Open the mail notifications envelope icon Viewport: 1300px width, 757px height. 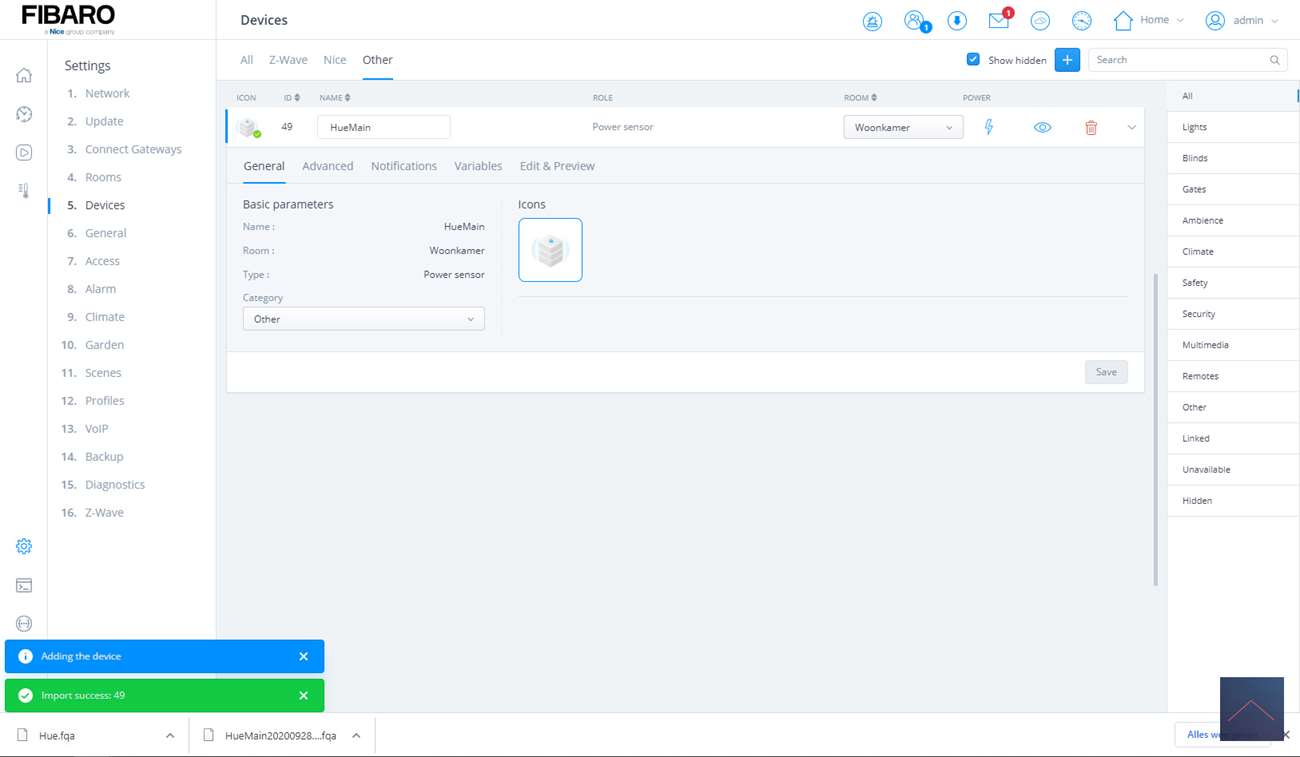click(x=998, y=21)
